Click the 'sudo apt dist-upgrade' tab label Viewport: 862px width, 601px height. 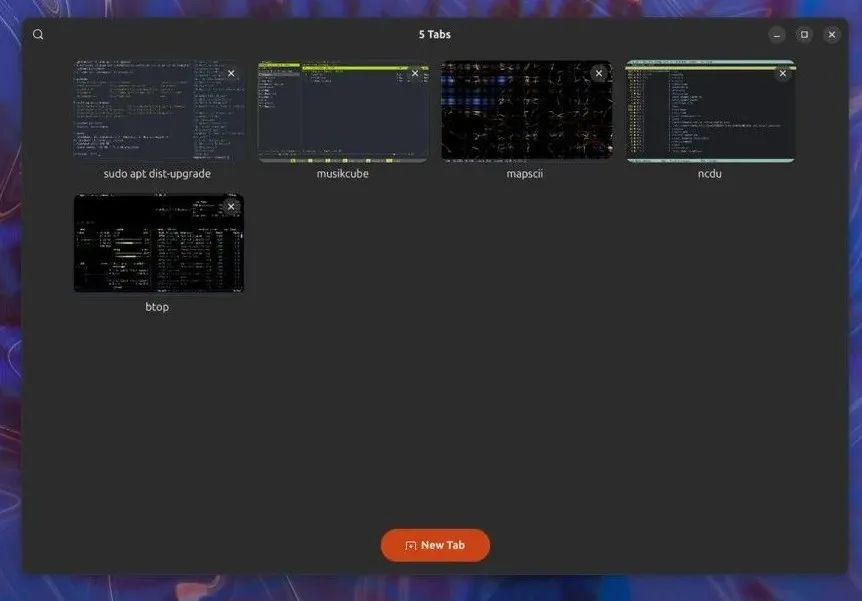tap(157, 174)
